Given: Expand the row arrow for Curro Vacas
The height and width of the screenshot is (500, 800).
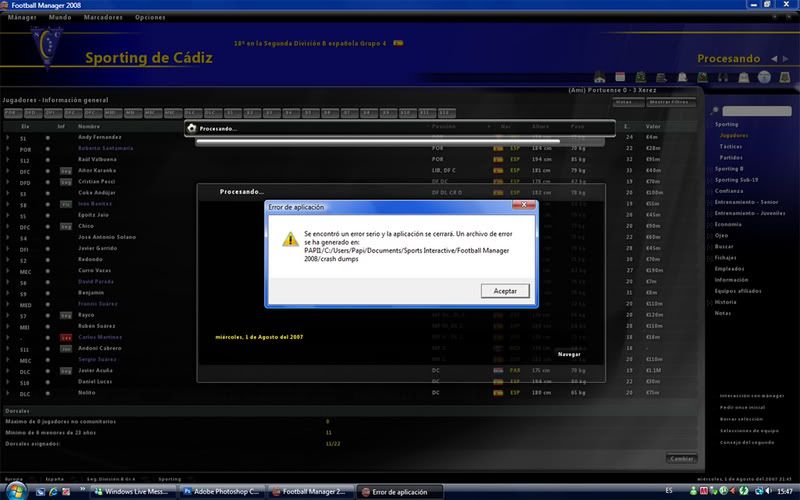Looking at the screenshot, I should (8, 271).
